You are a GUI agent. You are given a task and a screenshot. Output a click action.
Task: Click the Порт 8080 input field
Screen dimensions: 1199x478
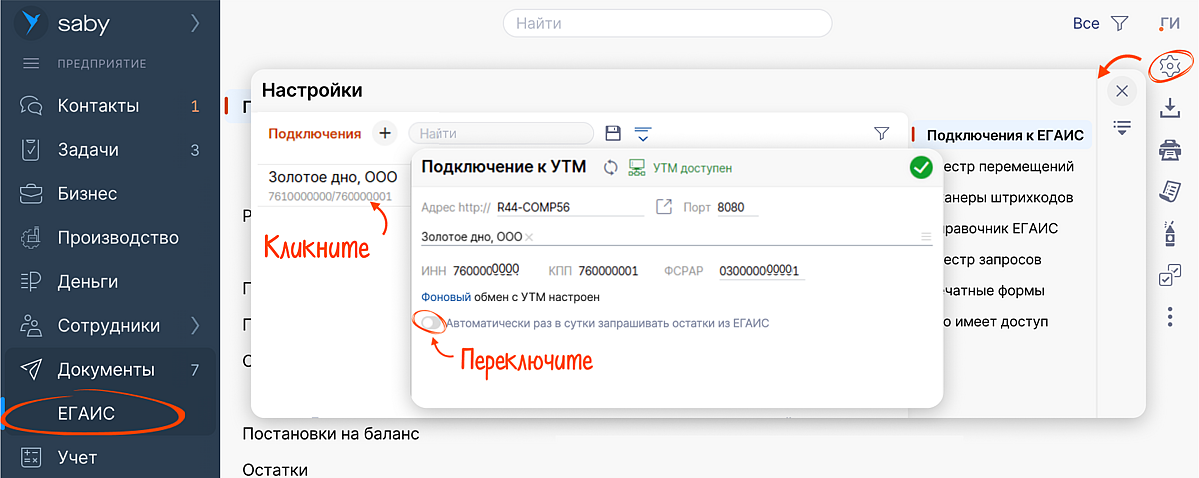tap(737, 207)
